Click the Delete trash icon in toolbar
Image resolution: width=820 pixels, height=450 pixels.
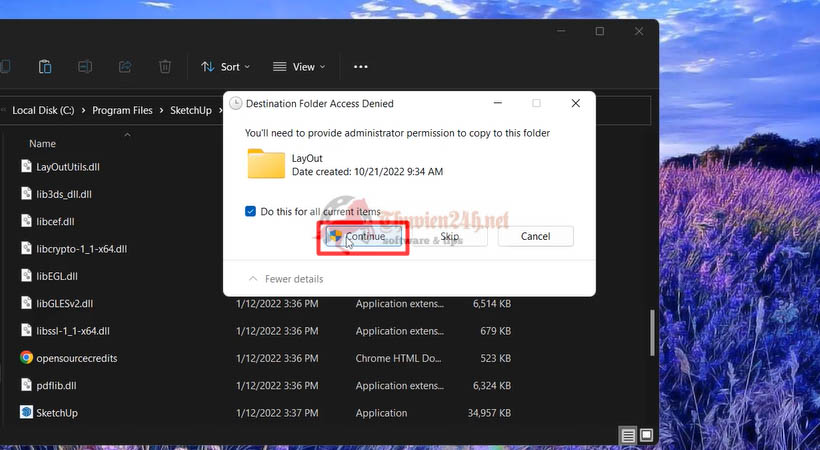tap(165, 66)
